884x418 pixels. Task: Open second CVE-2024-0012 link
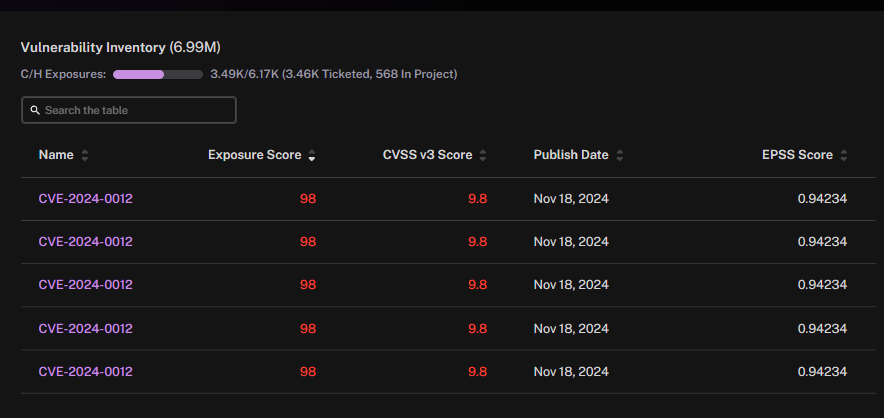click(86, 241)
